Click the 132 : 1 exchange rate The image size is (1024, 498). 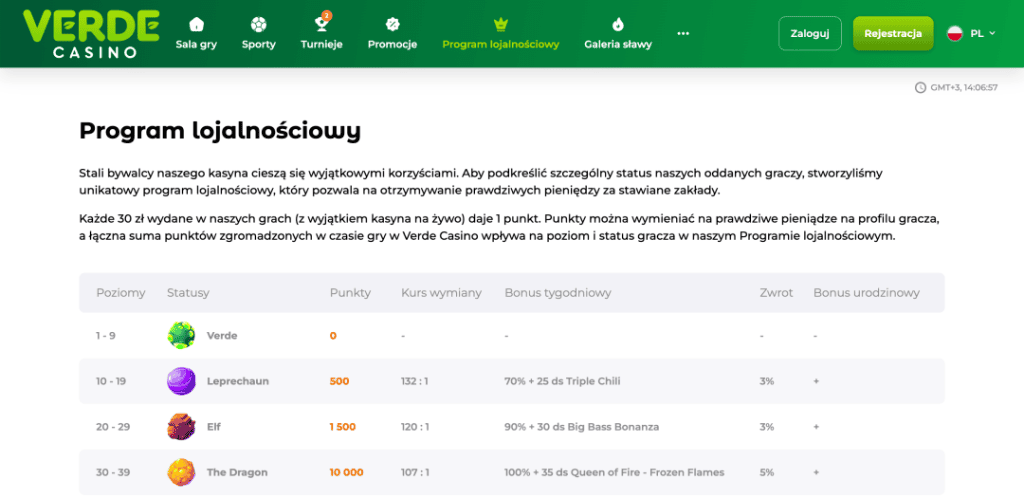coord(415,381)
